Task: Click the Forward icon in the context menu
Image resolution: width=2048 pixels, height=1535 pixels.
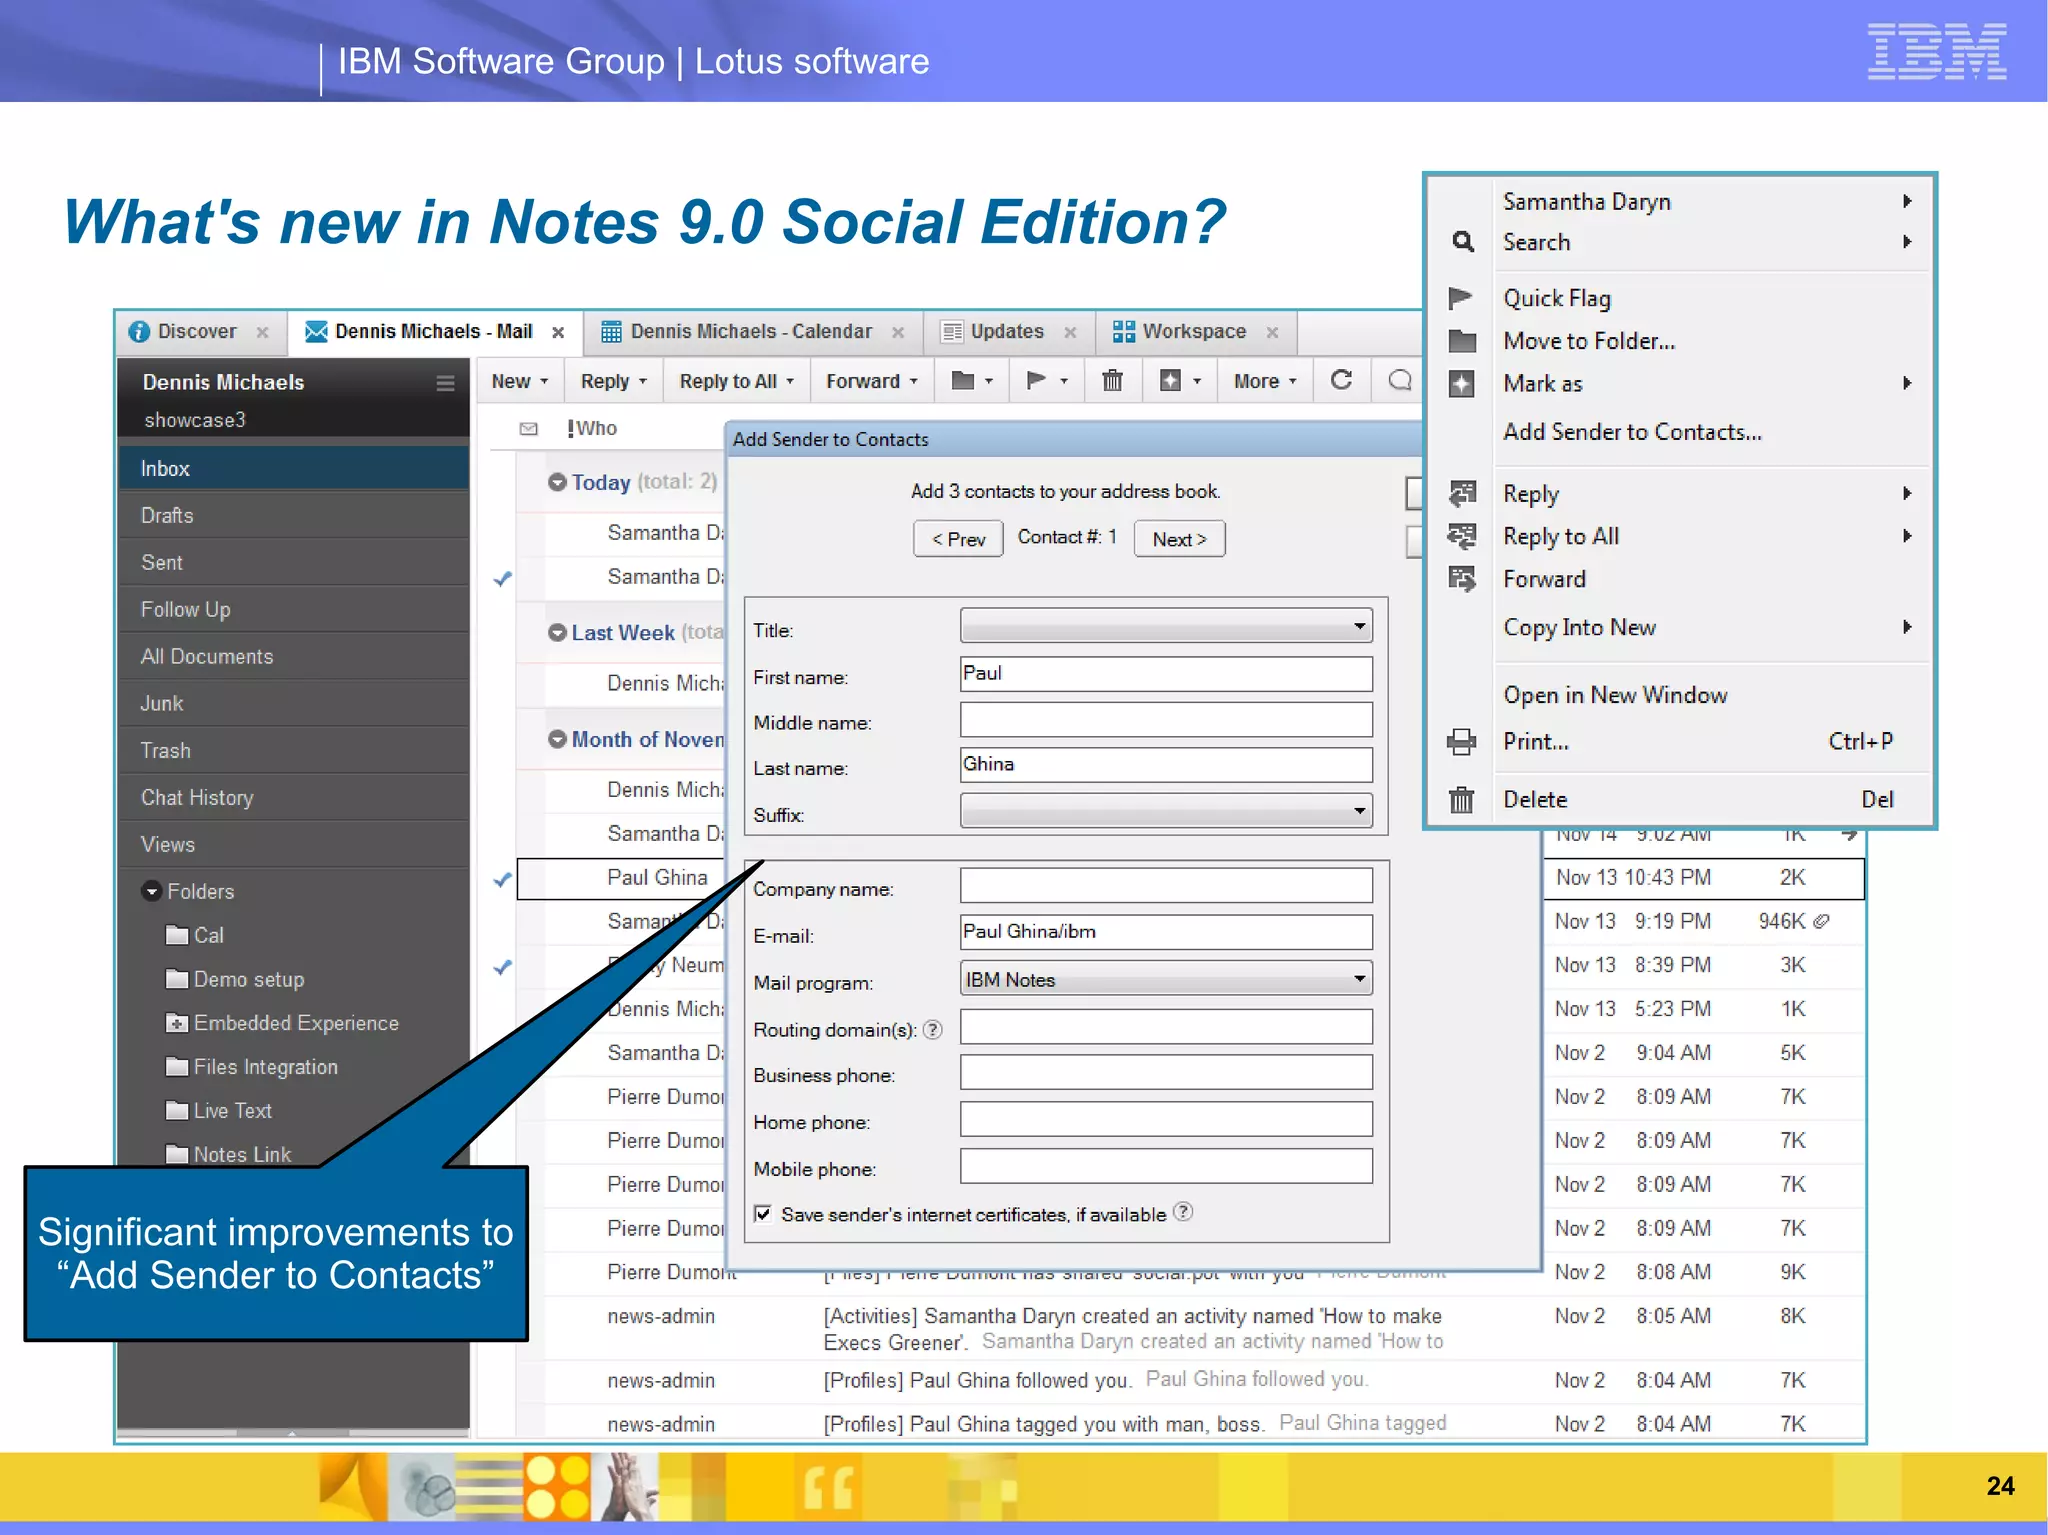Action: tap(1462, 579)
